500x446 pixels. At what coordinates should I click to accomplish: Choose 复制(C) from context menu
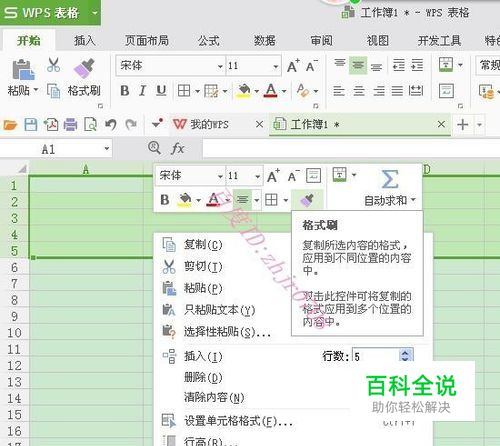pyautogui.click(x=203, y=245)
